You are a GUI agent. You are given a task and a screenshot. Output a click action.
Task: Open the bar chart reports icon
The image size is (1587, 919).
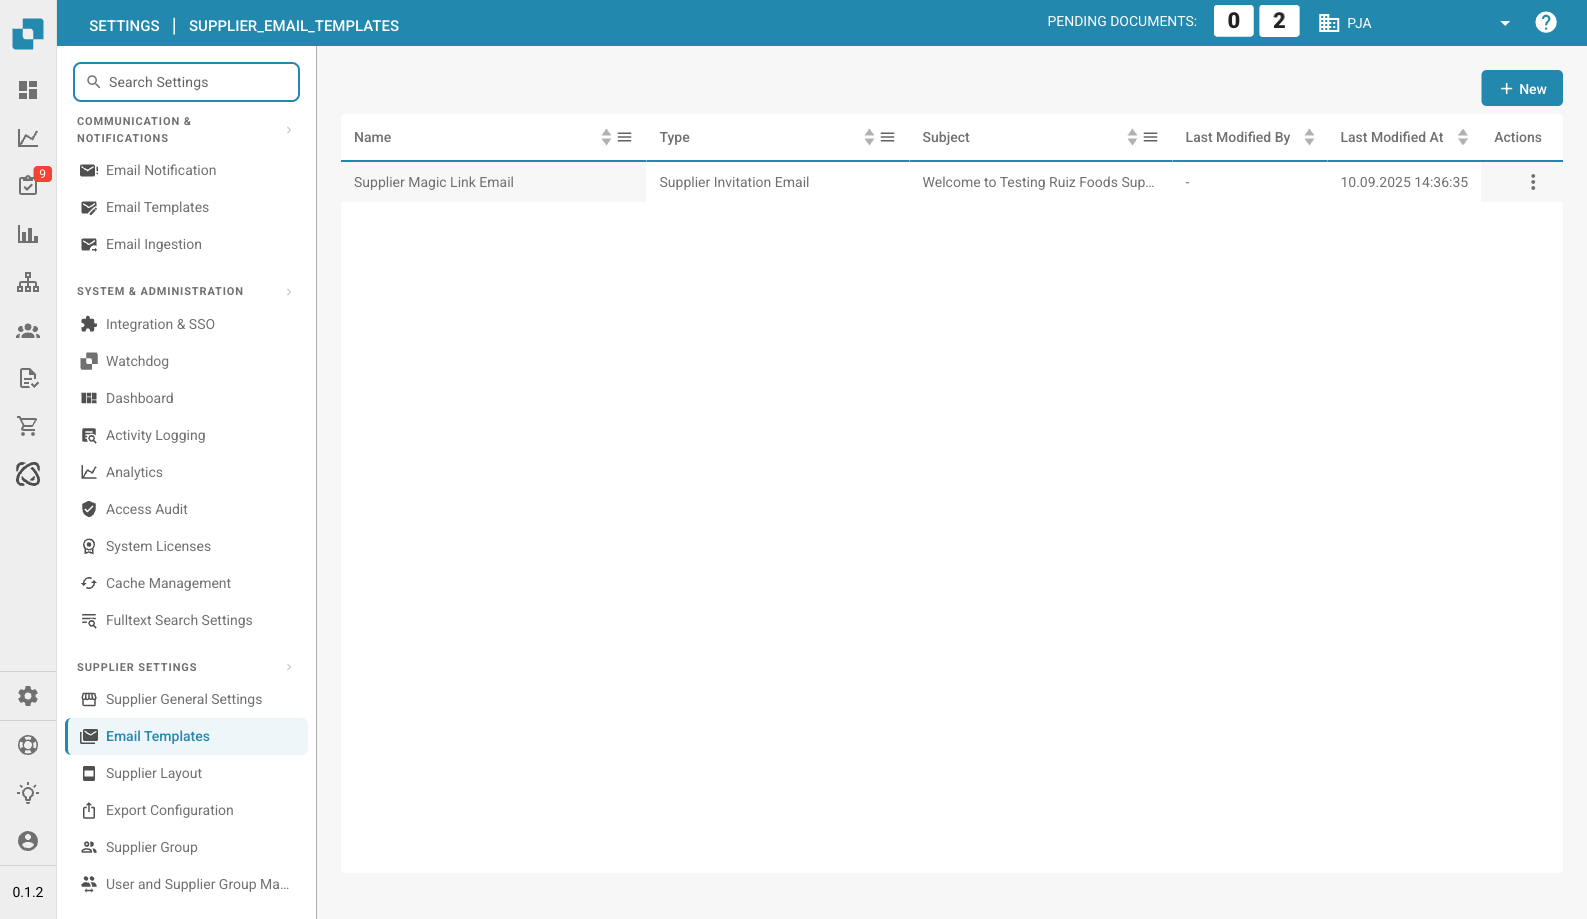click(28, 234)
